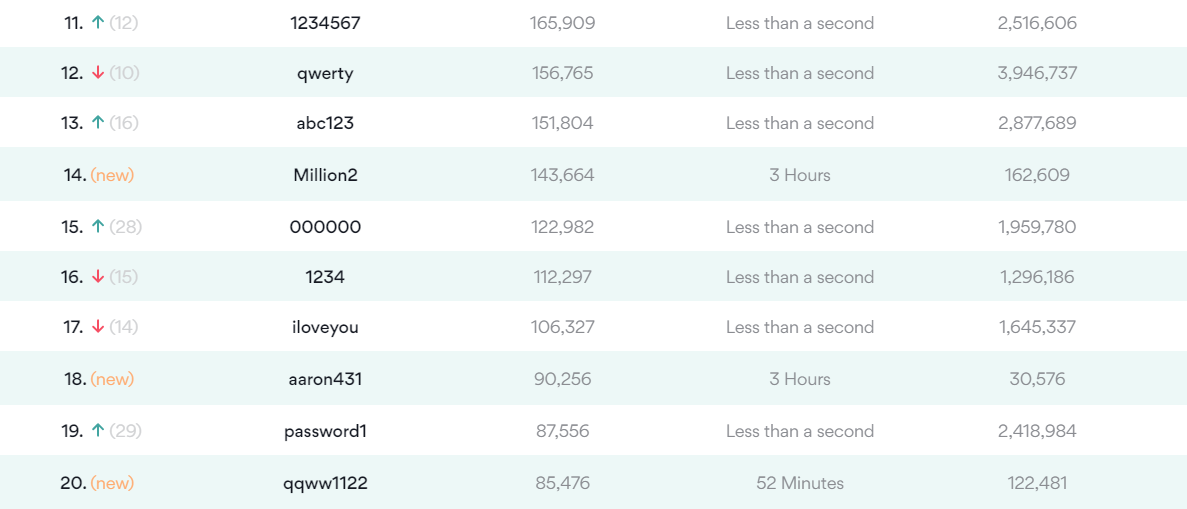Click the count 165,909 for 1234567
The height and width of the screenshot is (509, 1187).
[x=562, y=23]
